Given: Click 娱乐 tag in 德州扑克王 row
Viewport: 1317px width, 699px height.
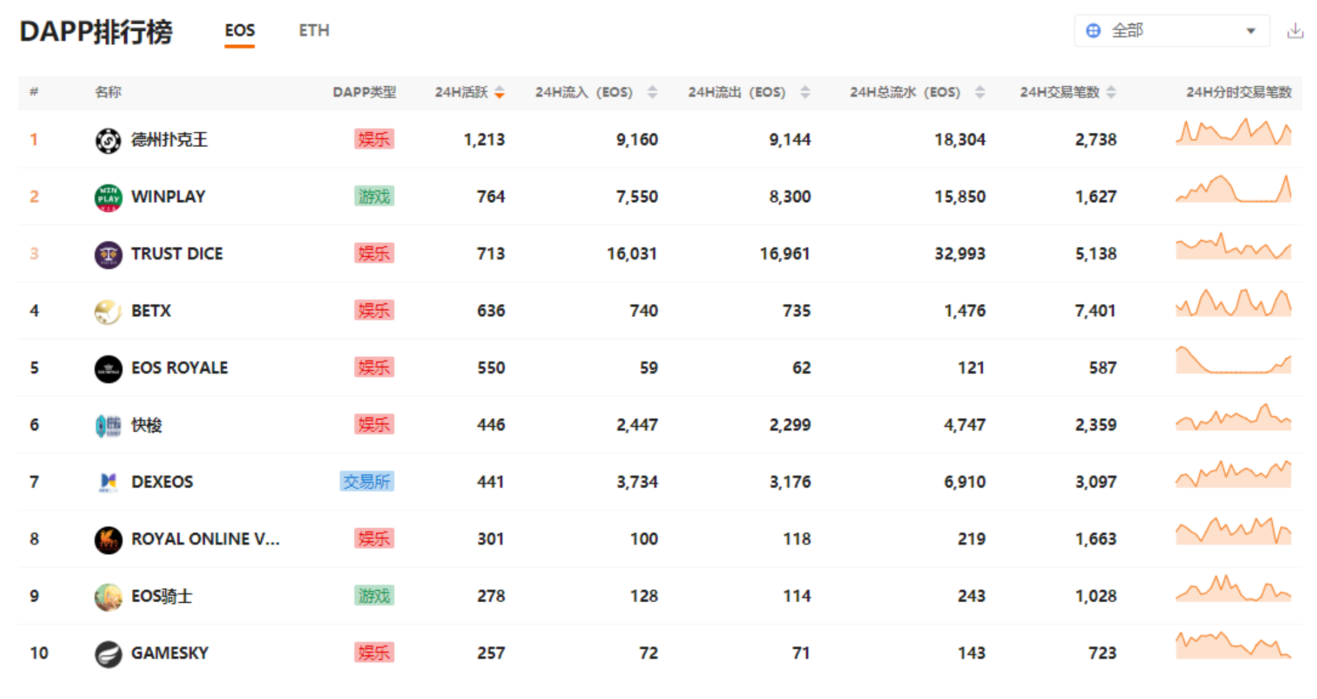Looking at the screenshot, I should [x=374, y=140].
